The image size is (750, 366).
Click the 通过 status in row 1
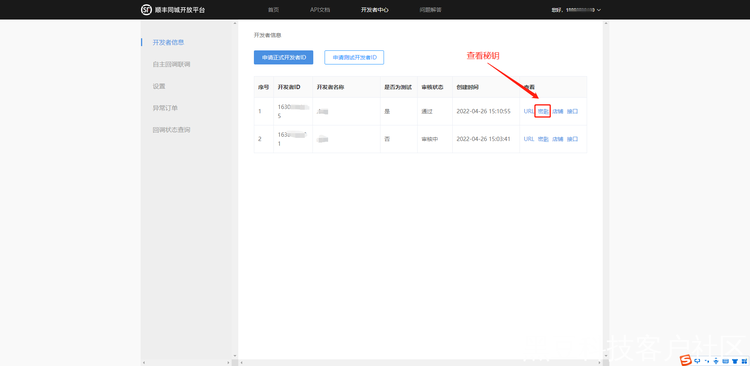point(427,111)
